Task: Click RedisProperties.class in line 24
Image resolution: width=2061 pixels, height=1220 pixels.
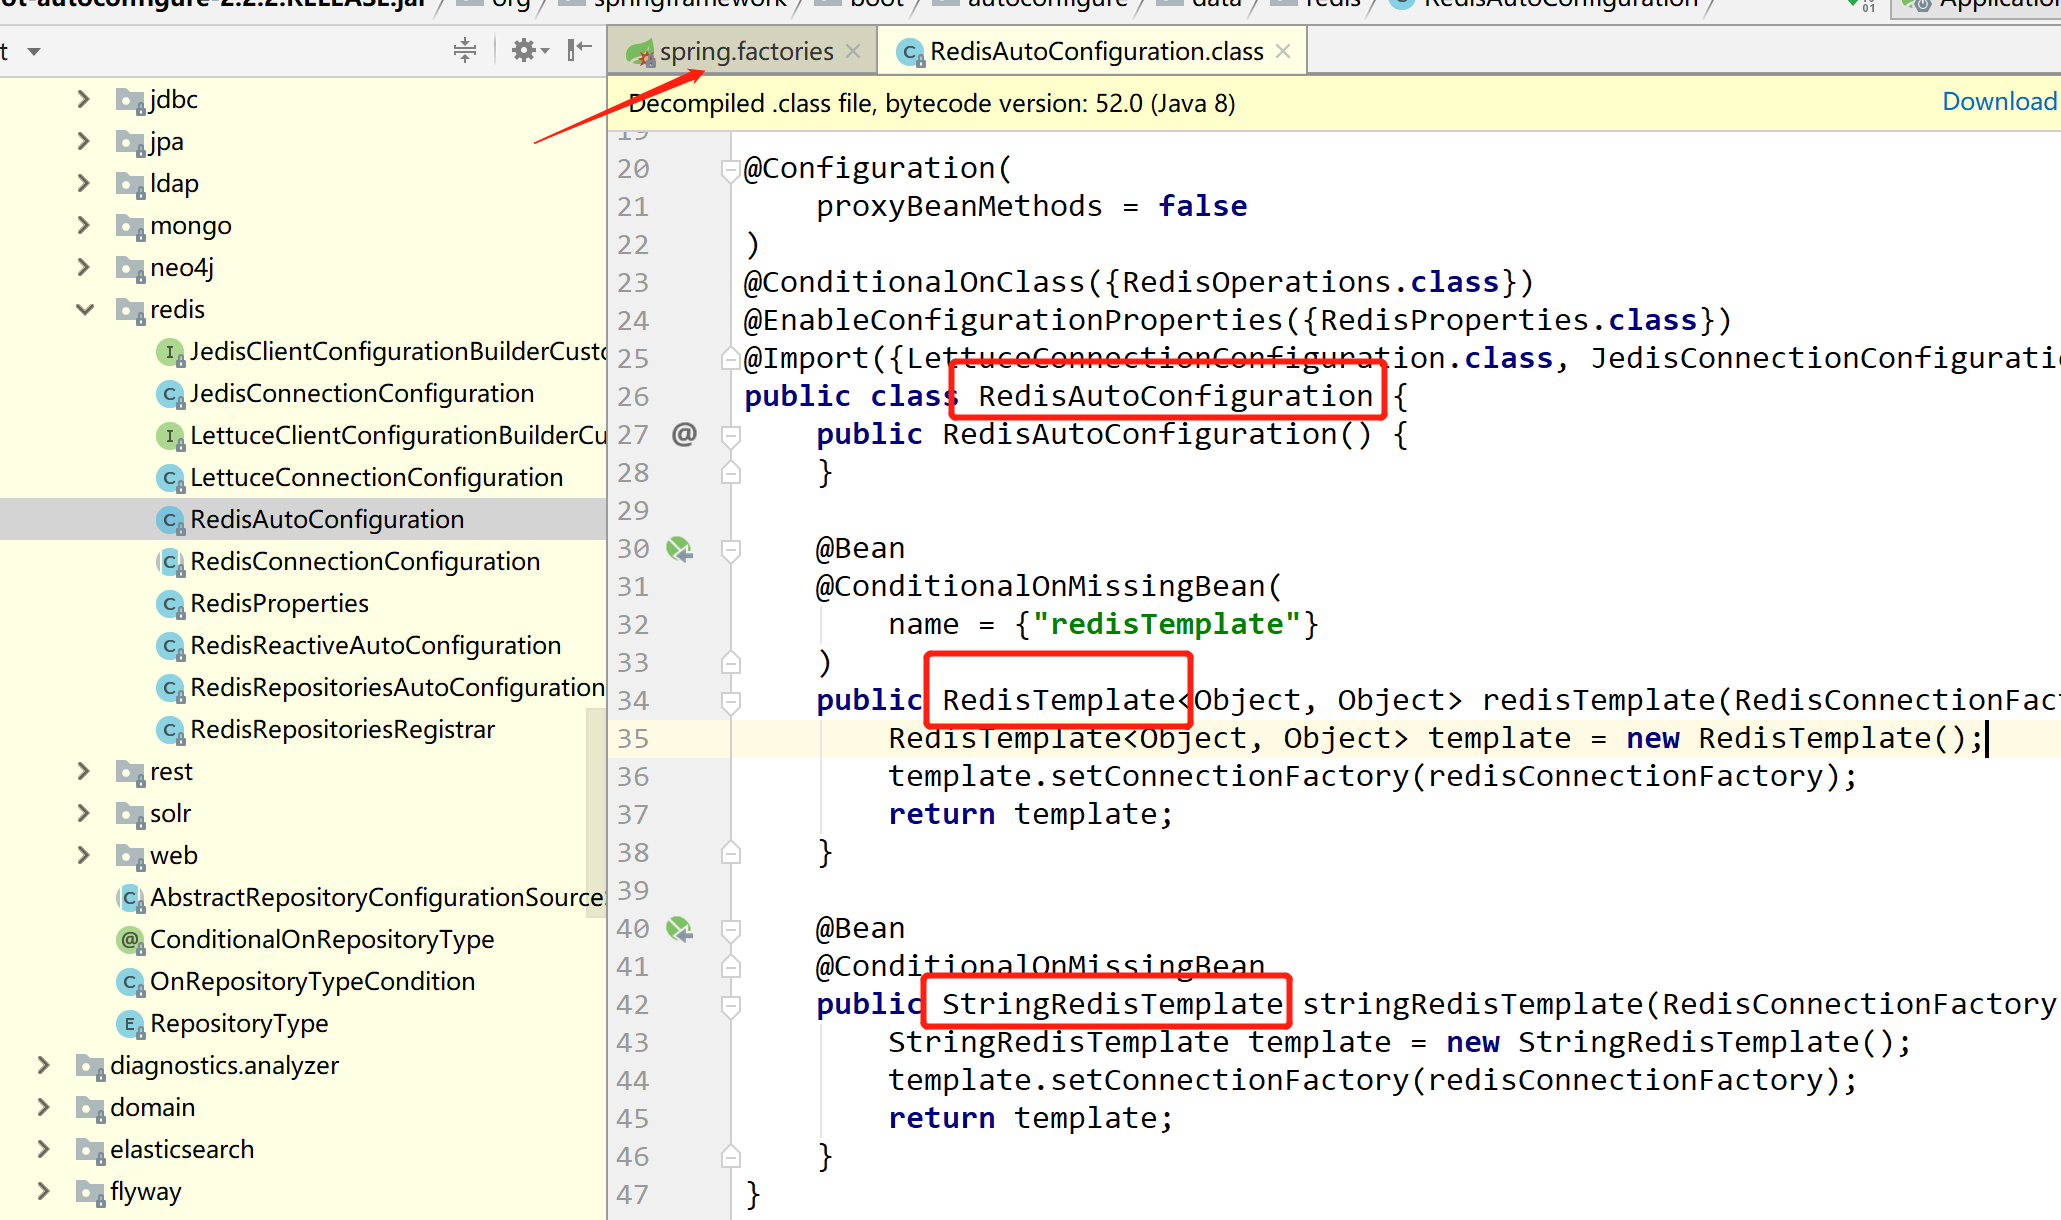Action: pyautogui.click(x=1509, y=320)
